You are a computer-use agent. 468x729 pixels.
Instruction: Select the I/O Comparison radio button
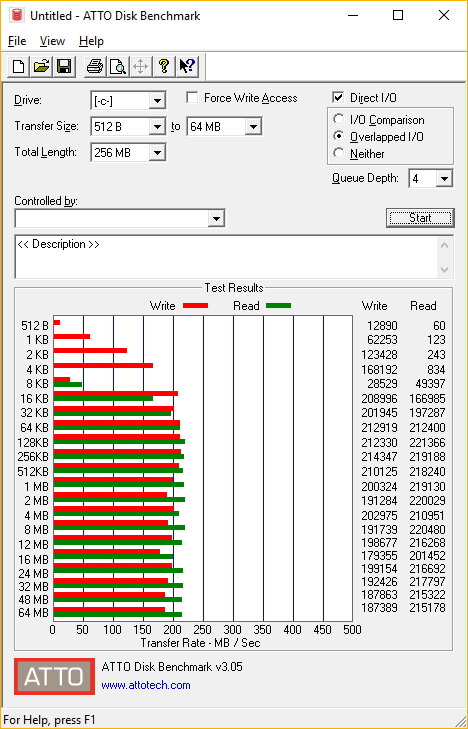[x=339, y=119]
